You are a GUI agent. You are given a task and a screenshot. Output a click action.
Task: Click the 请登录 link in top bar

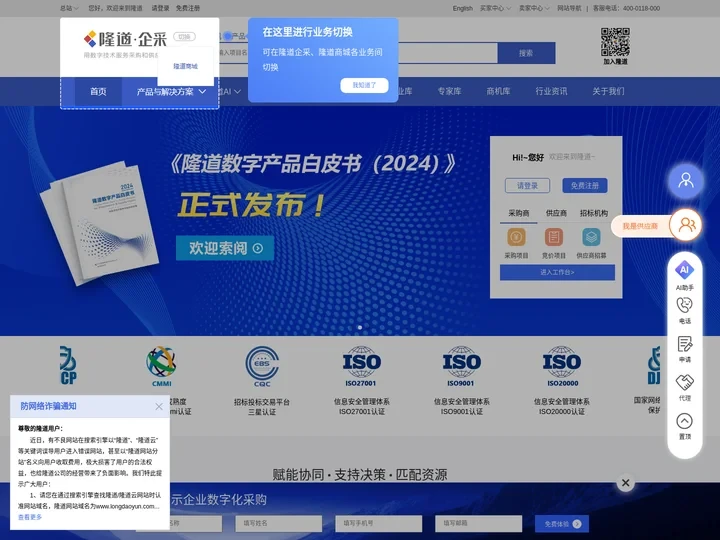point(160,8)
